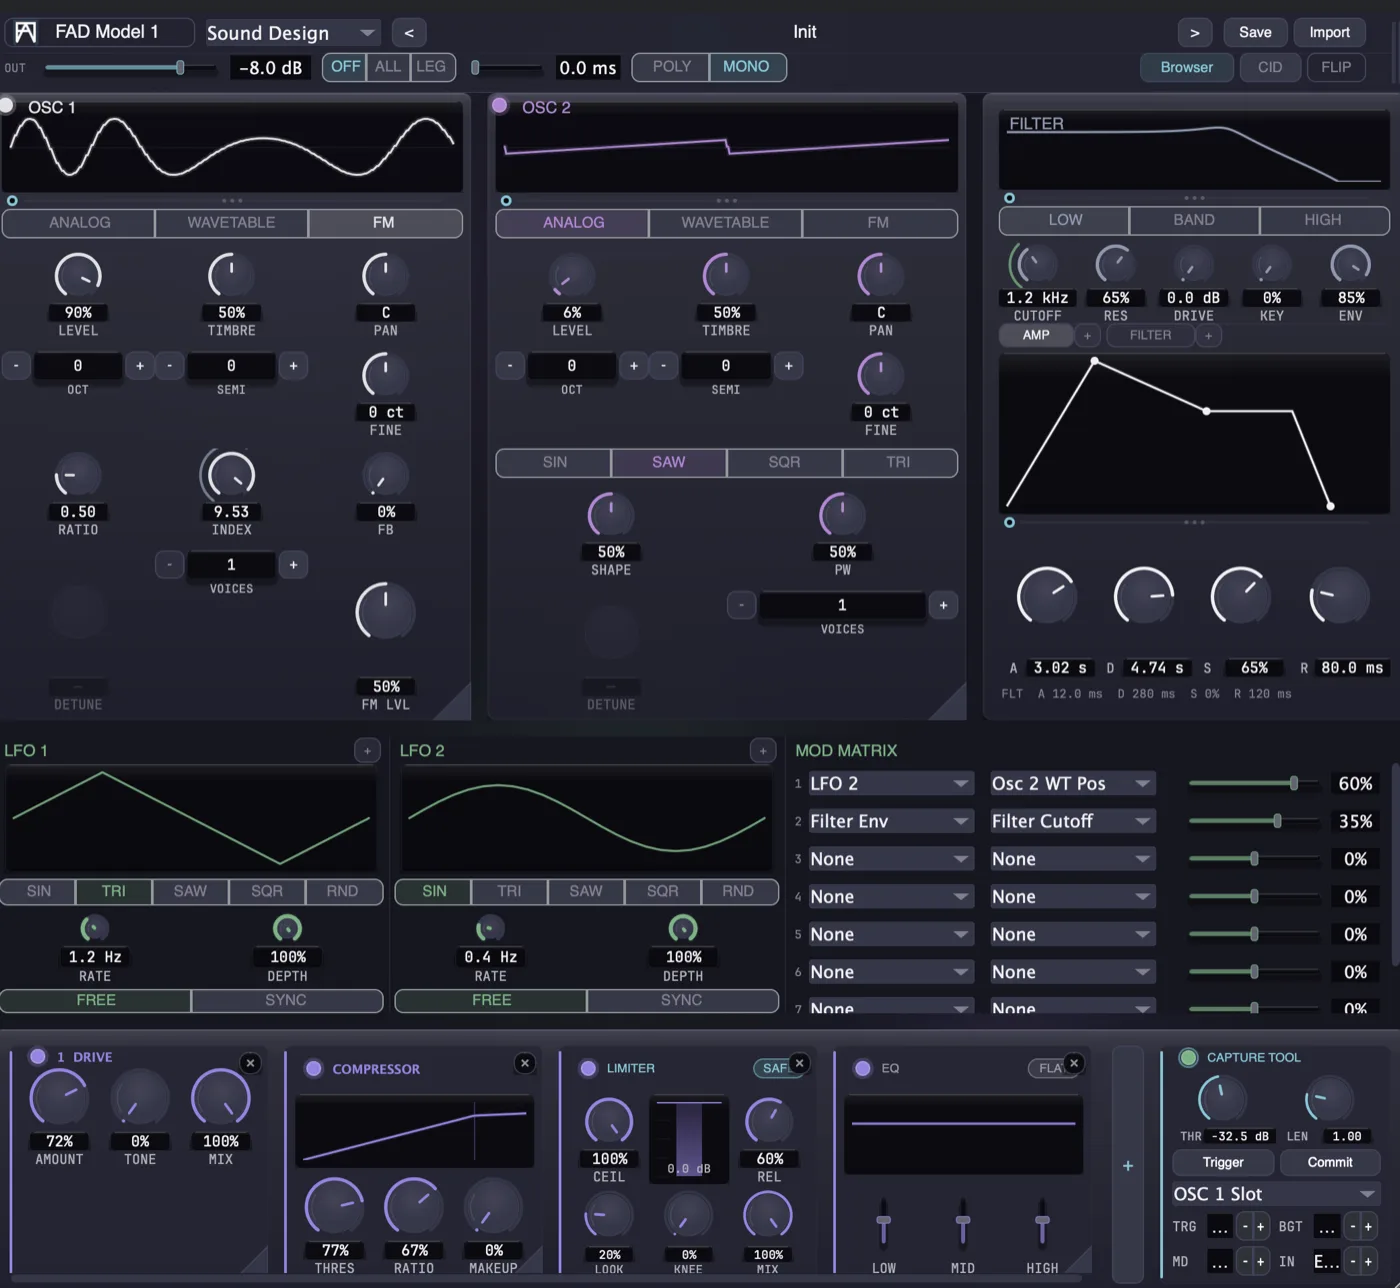Add envelope after the FILTER env tab
The height and width of the screenshot is (1288, 1400).
tap(1208, 336)
